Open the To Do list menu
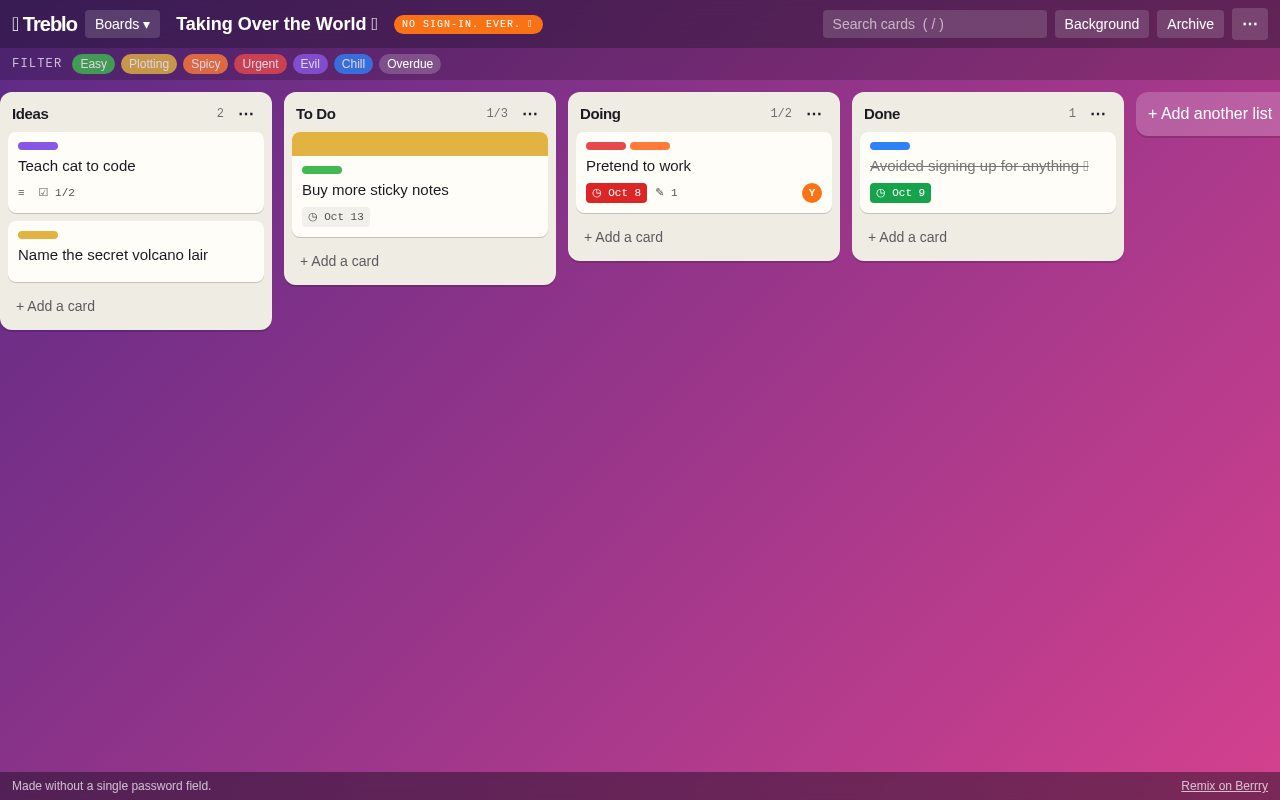 point(530,114)
